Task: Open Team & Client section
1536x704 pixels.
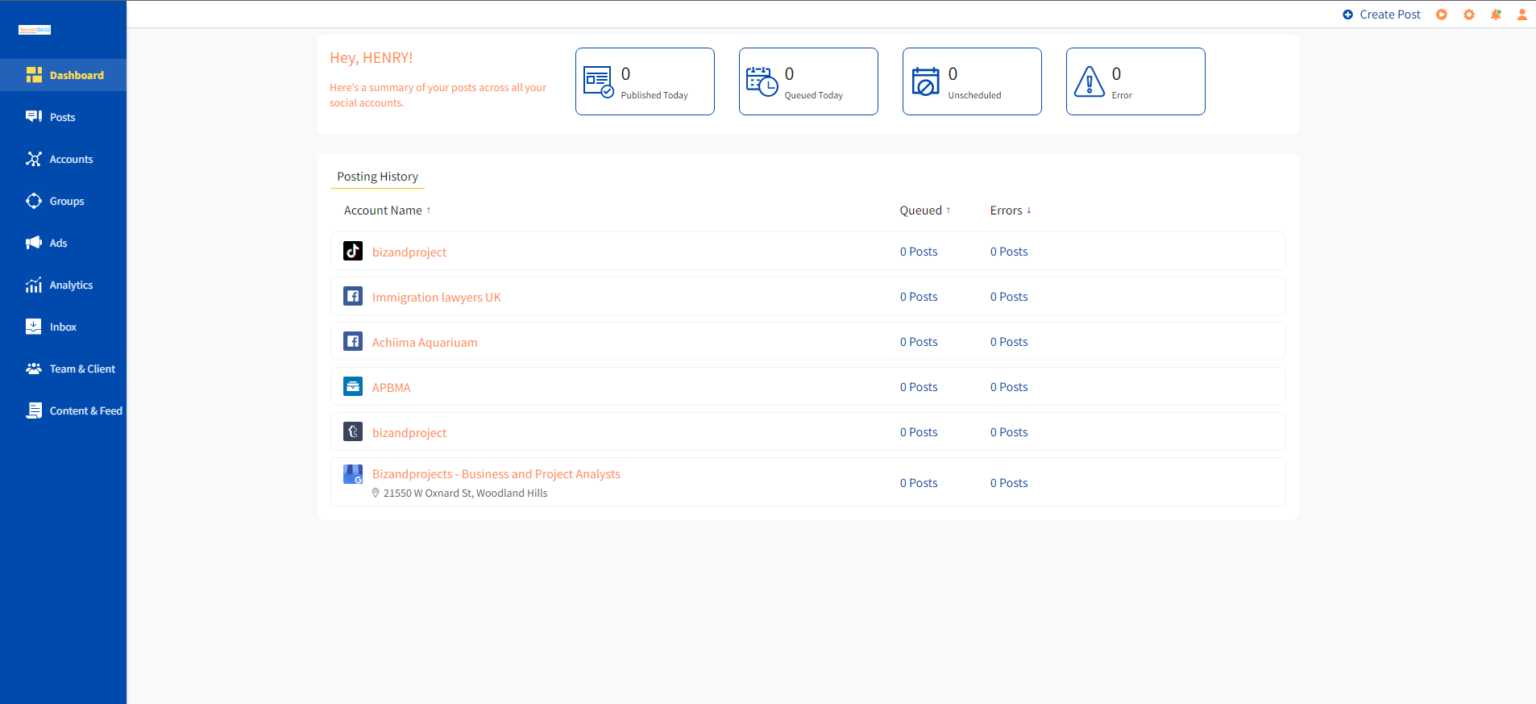Action: pyautogui.click(x=82, y=369)
